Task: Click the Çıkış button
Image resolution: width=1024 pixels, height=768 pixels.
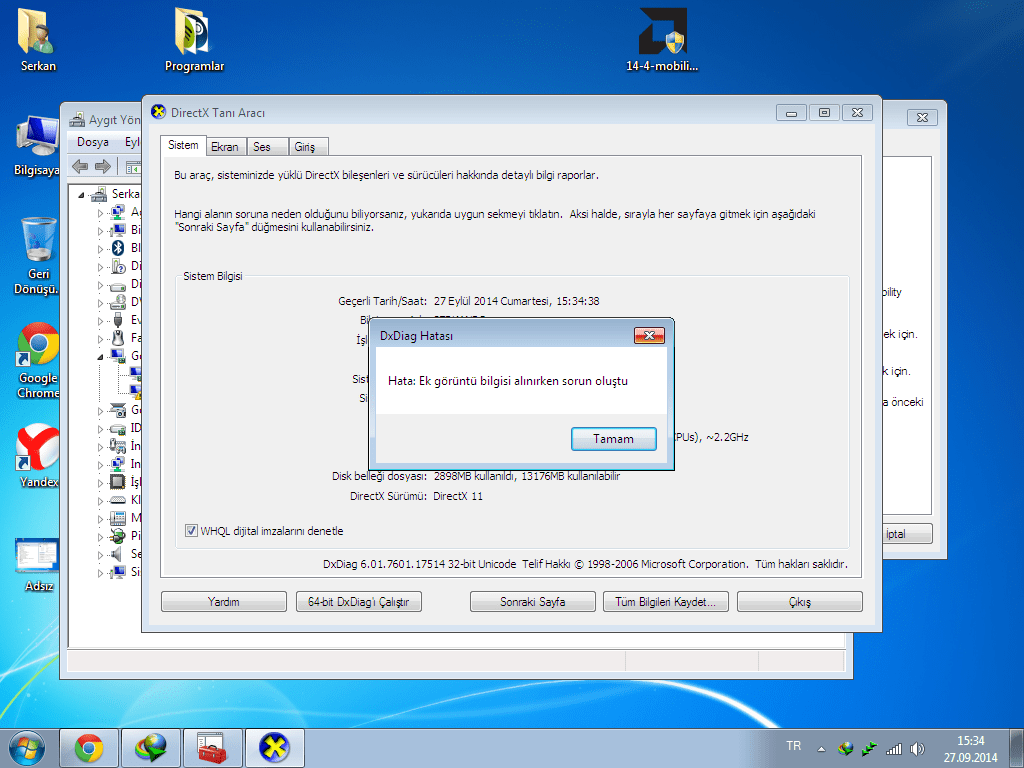Action: 799,601
